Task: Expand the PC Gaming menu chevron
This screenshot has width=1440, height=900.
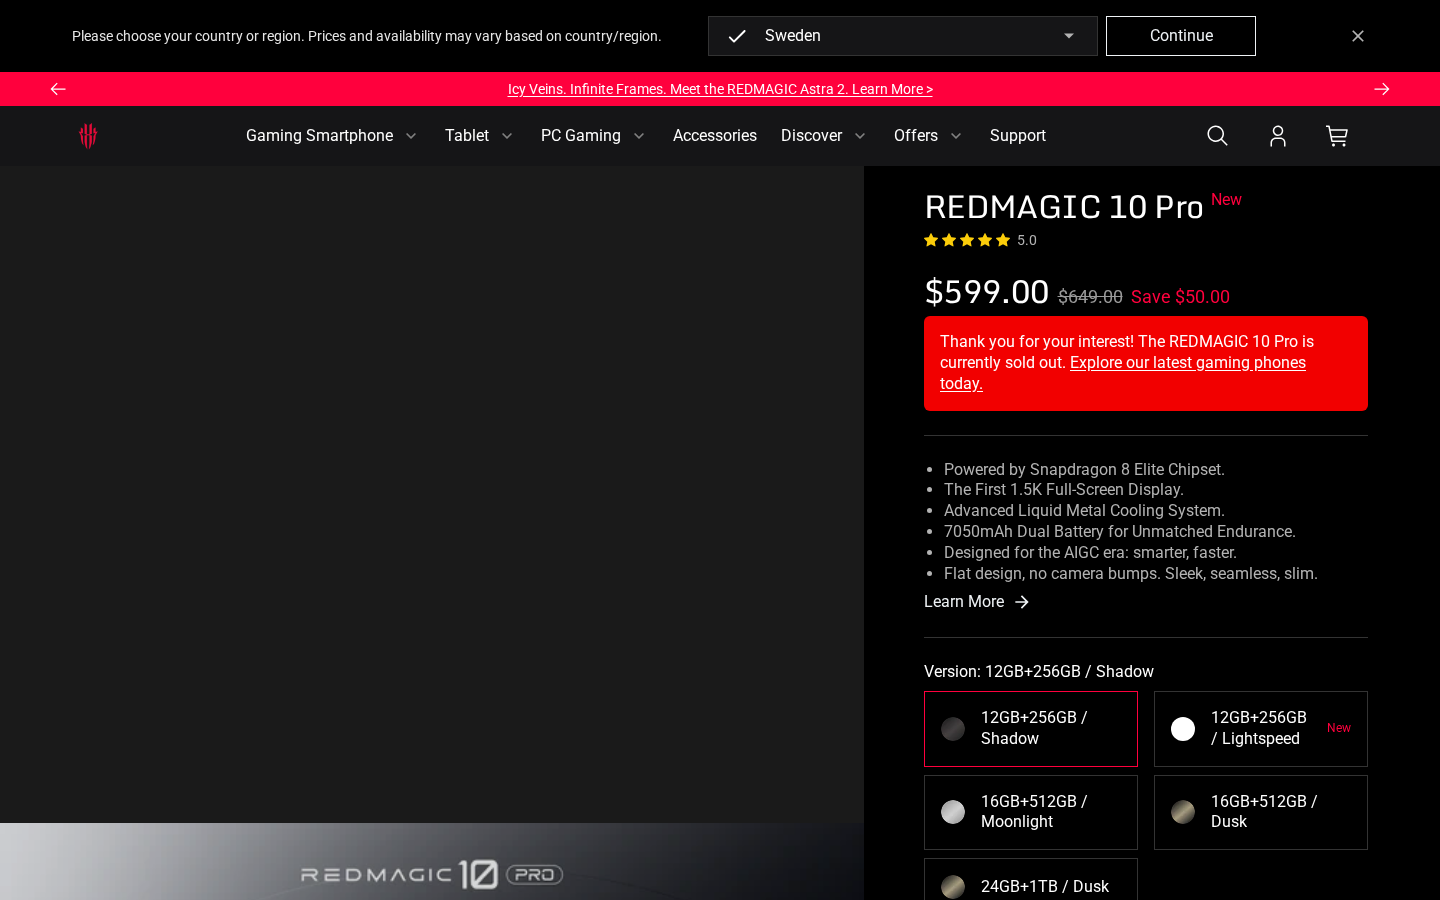Action: coord(639,136)
